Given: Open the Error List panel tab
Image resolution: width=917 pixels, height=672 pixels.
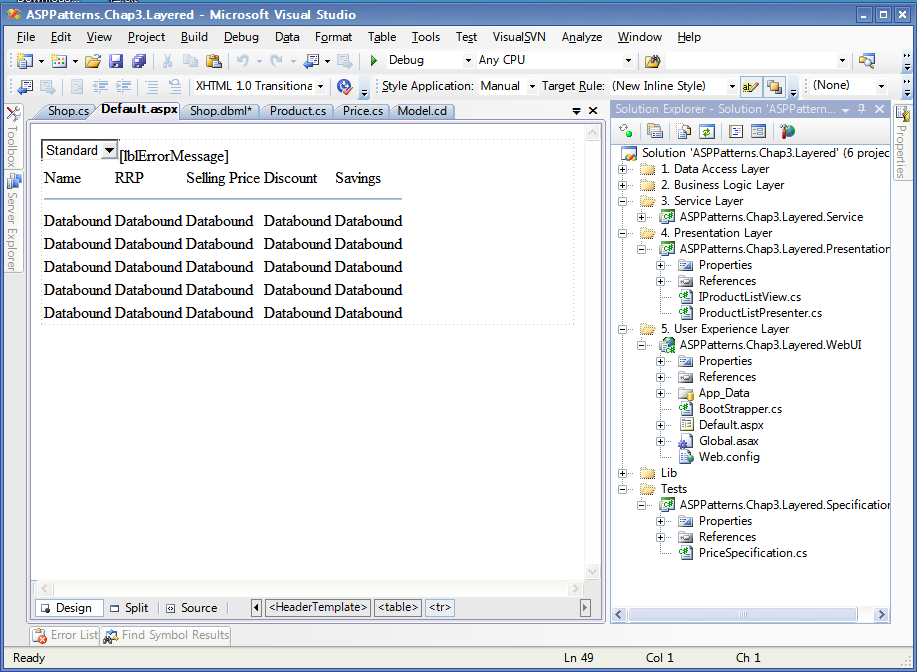Looking at the screenshot, I should point(65,635).
